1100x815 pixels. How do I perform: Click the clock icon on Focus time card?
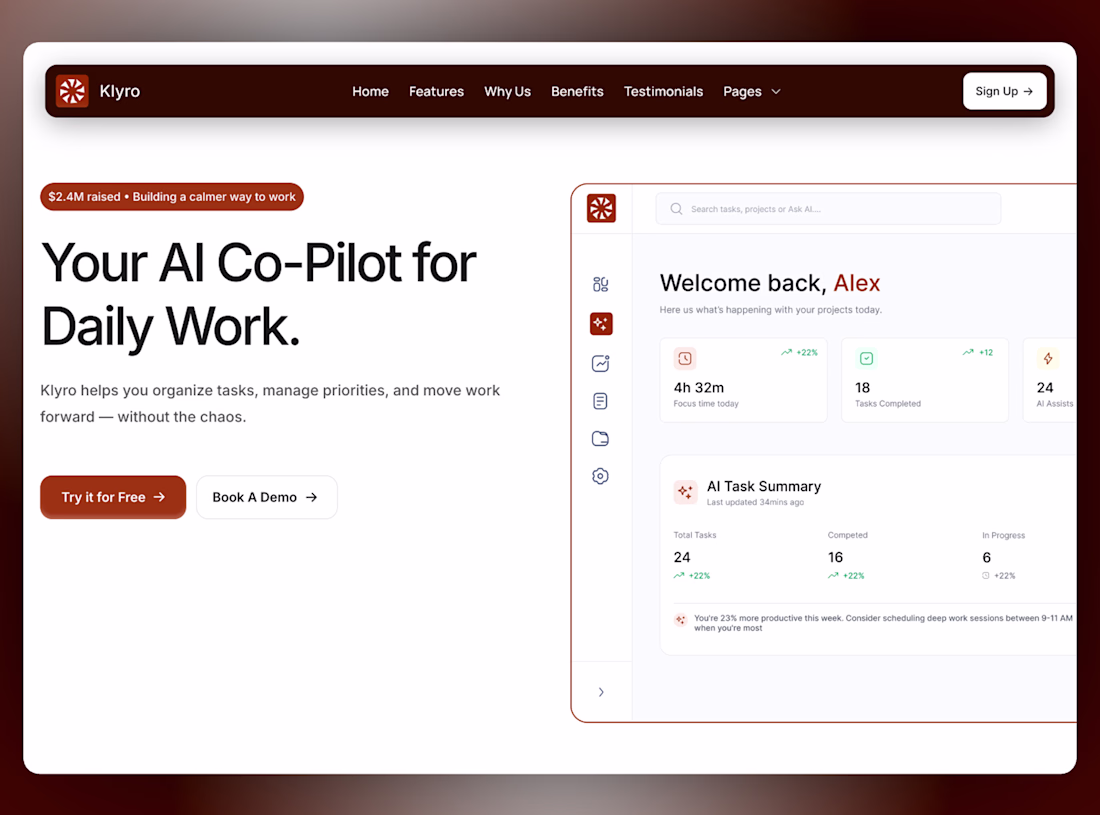coord(685,358)
